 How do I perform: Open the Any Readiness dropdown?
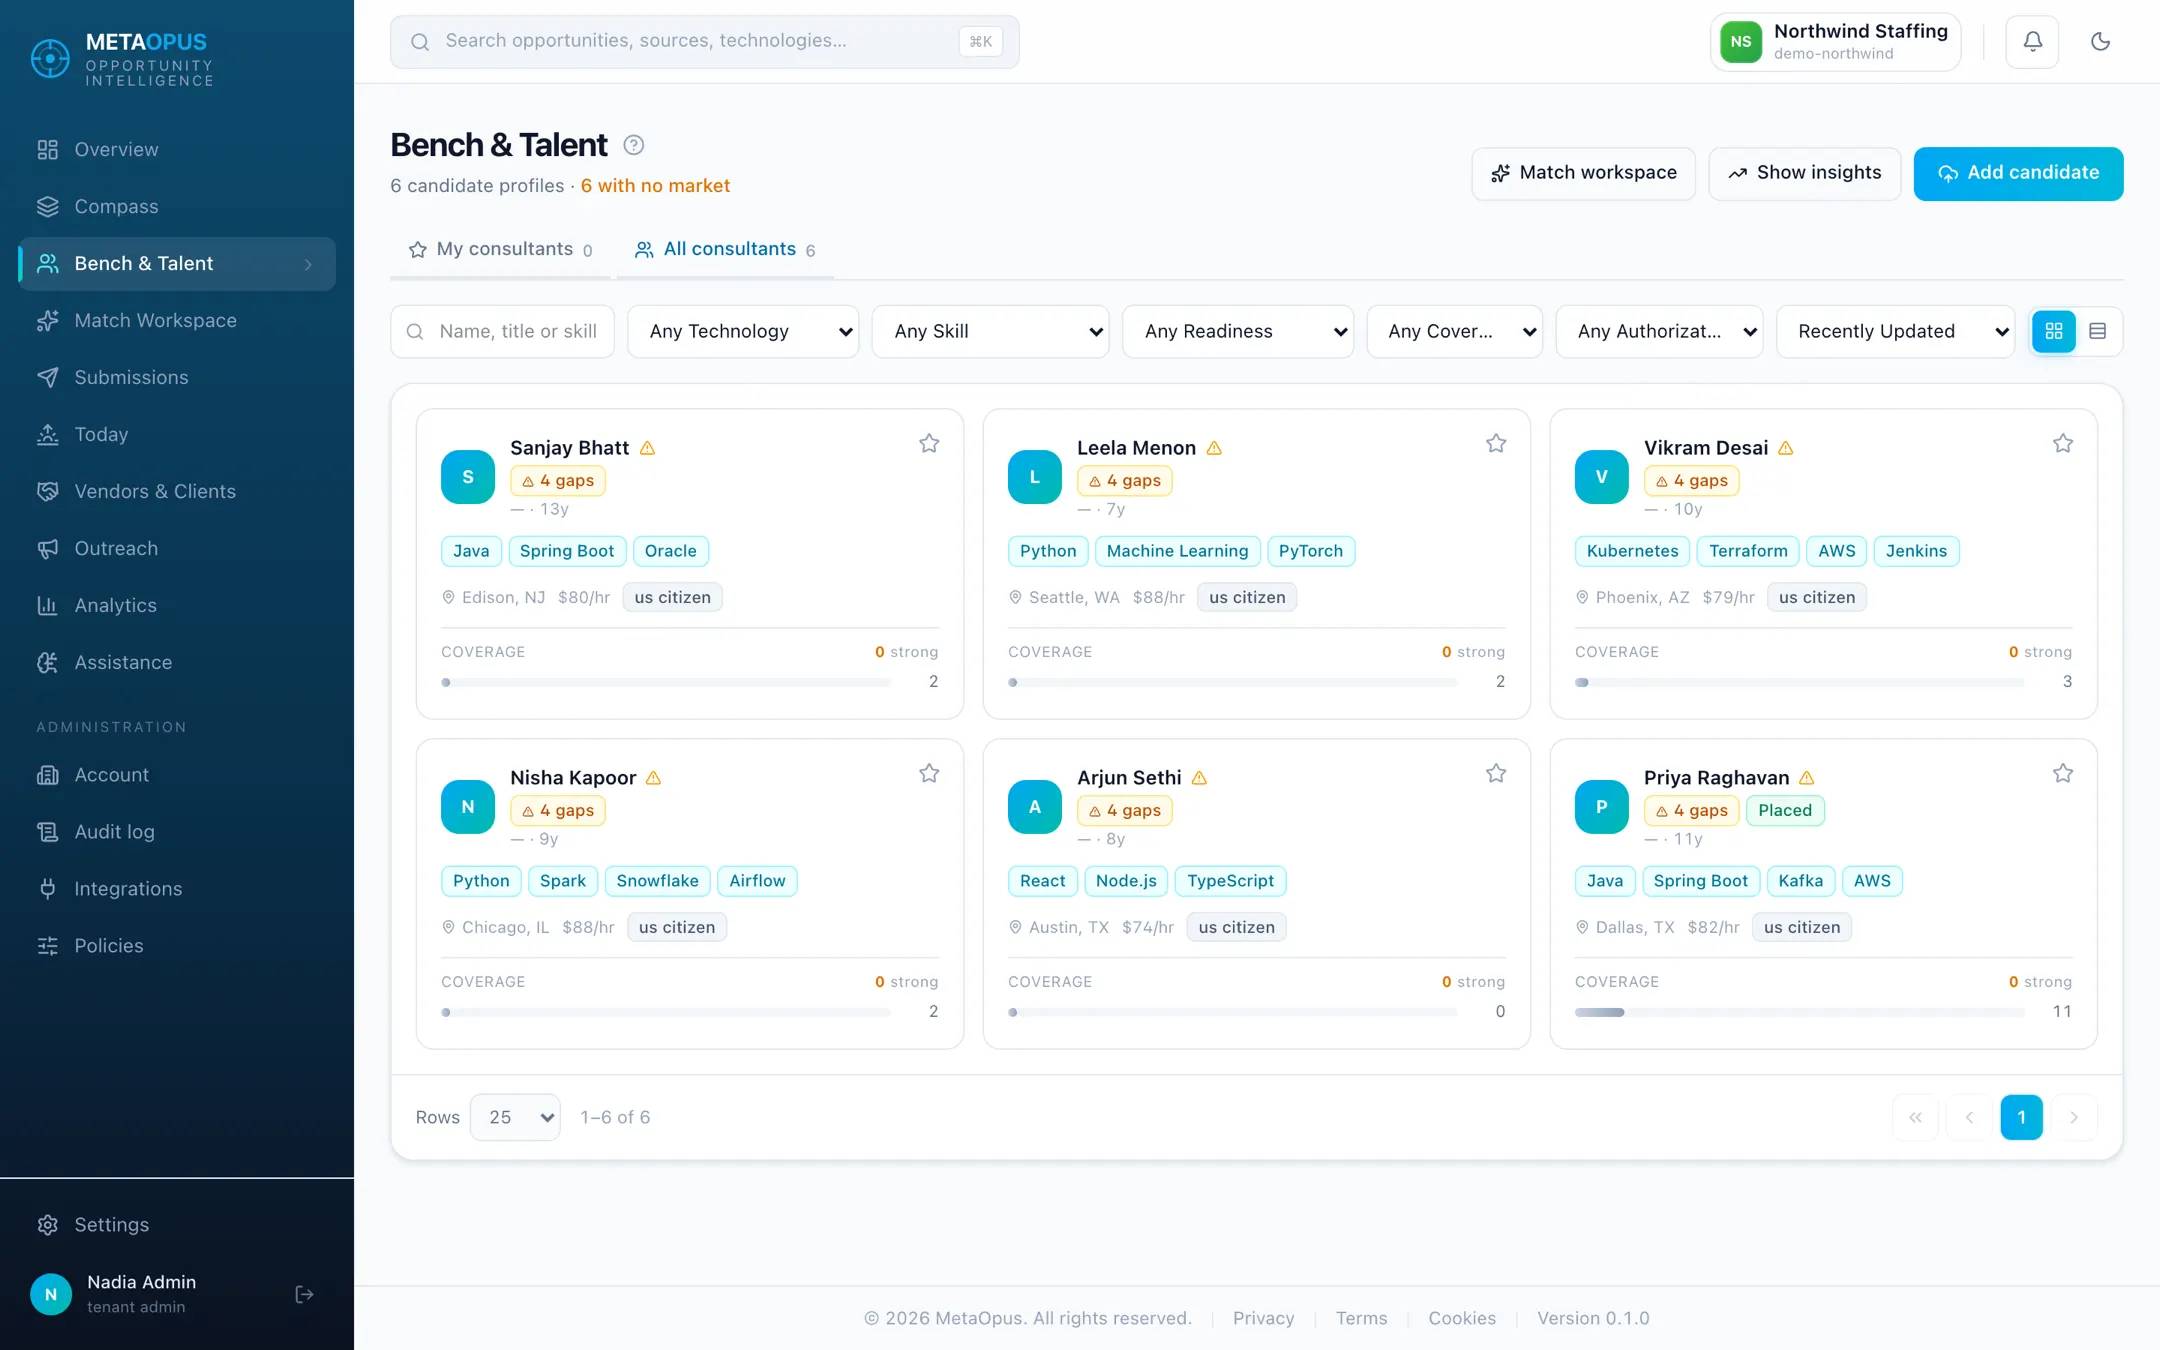[1238, 331]
